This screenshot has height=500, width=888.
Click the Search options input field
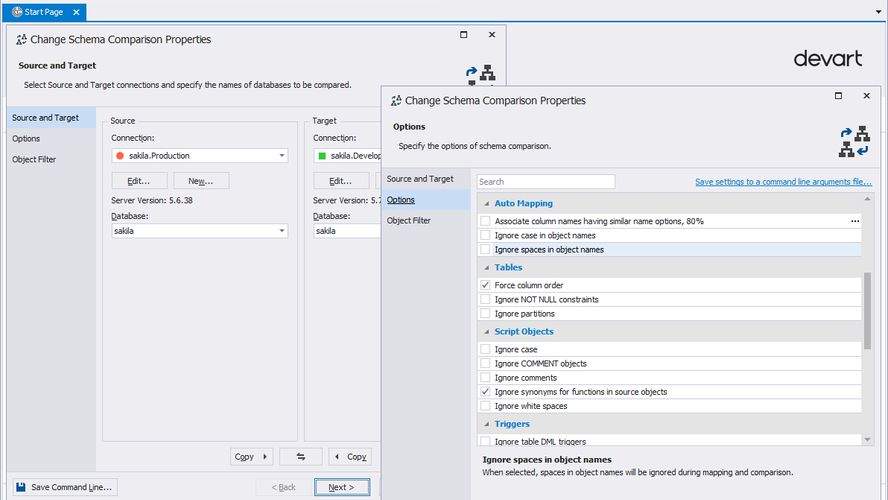coord(545,182)
